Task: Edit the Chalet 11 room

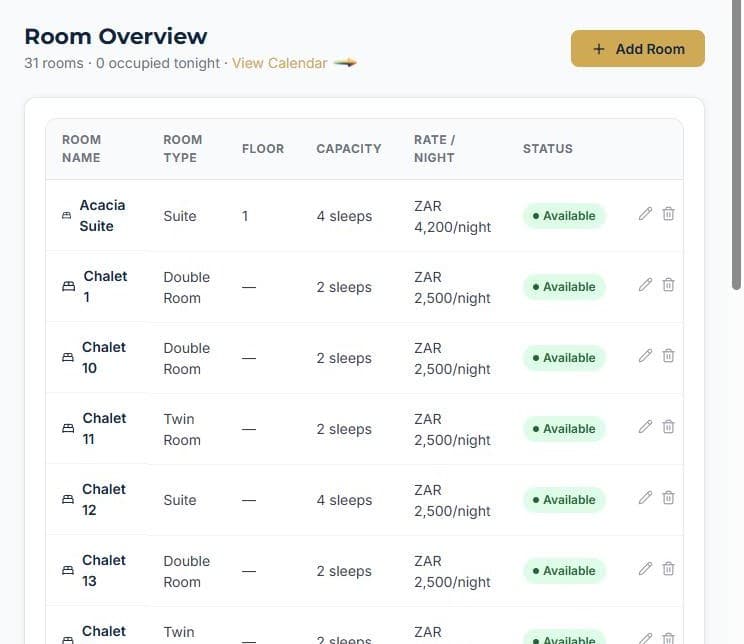Action: [x=645, y=427]
